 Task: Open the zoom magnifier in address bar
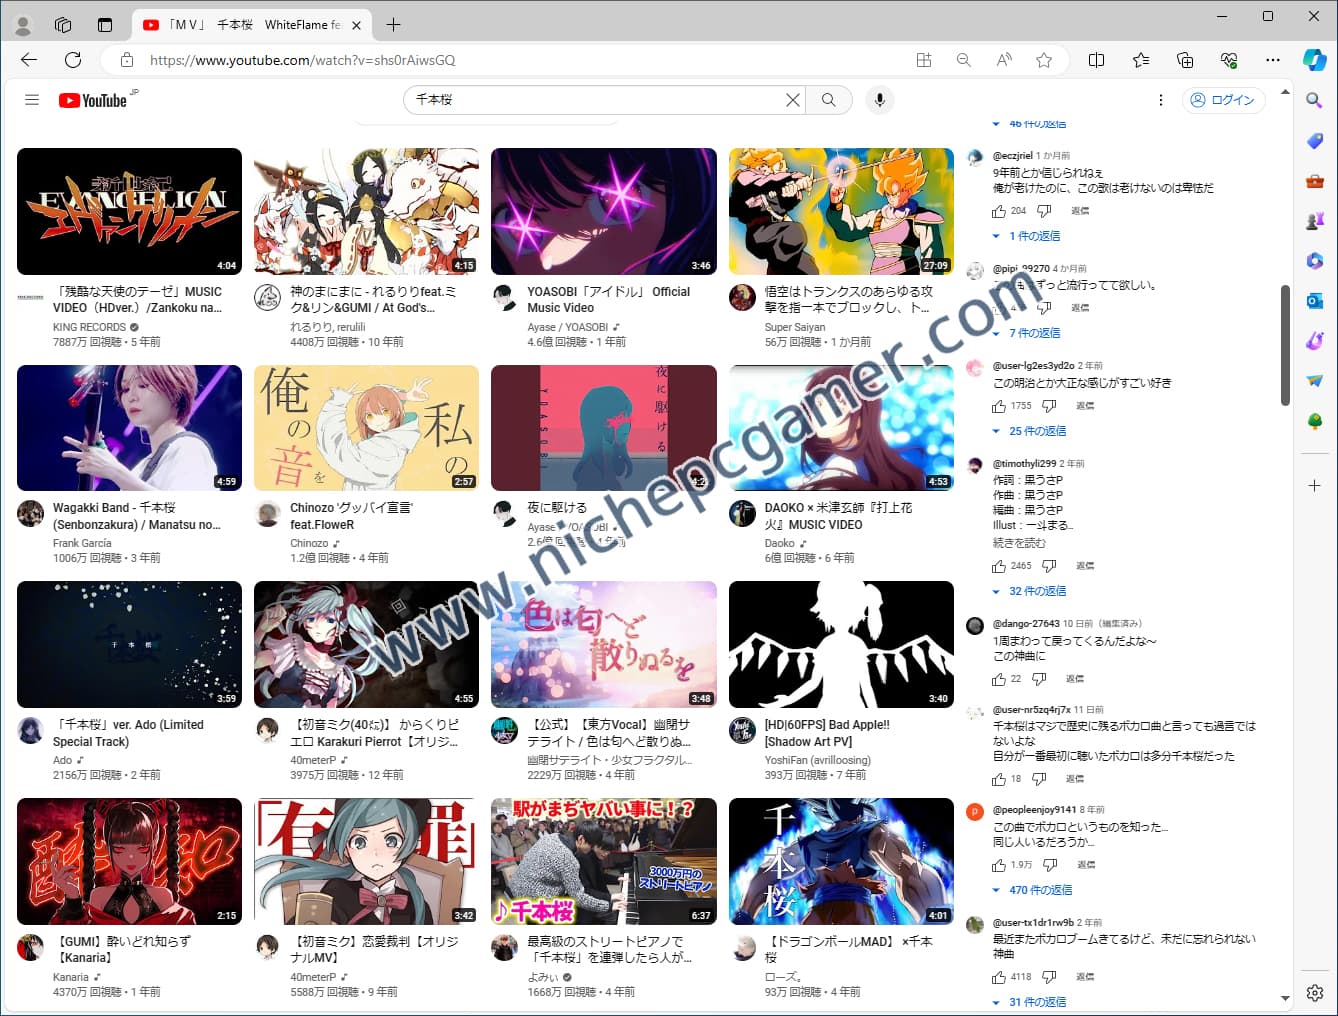[964, 60]
